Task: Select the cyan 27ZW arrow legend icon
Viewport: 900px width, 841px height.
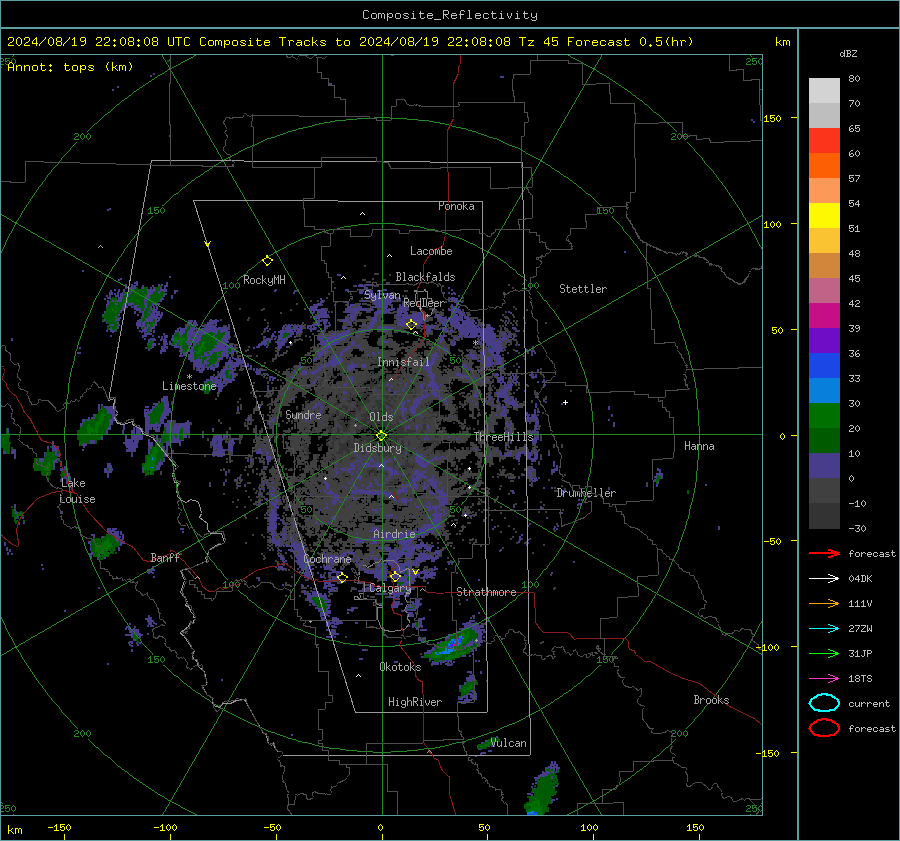Action: 824,629
